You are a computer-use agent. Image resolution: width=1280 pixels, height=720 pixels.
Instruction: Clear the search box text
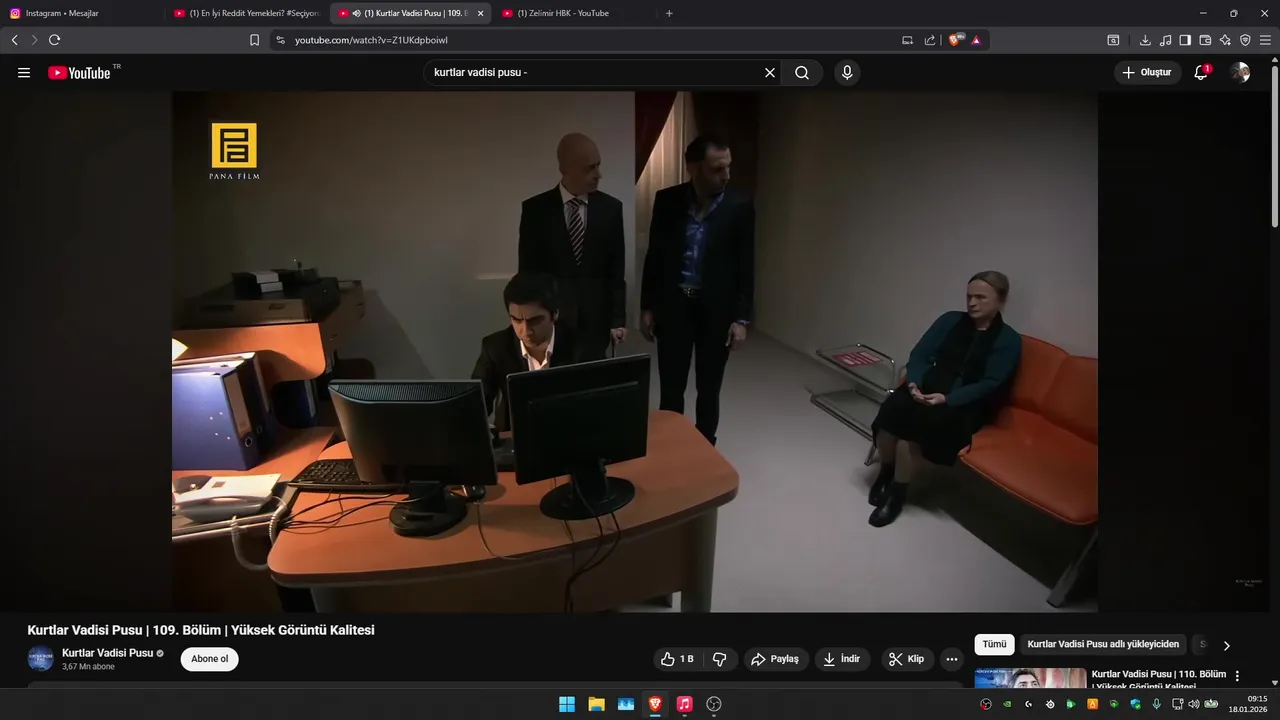[770, 73]
